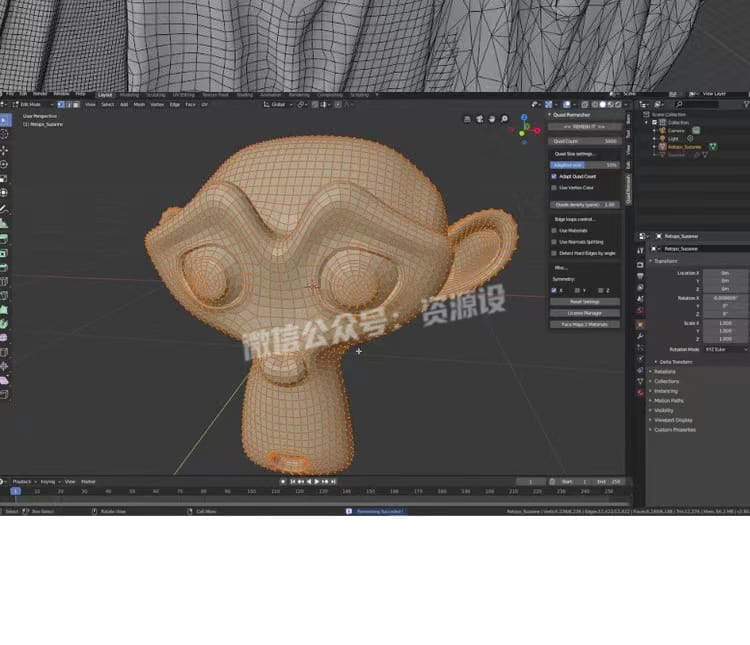Image resolution: width=750 pixels, height=645 pixels.
Task: Switch to the Sculpting workspace tab
Action: 155,95
